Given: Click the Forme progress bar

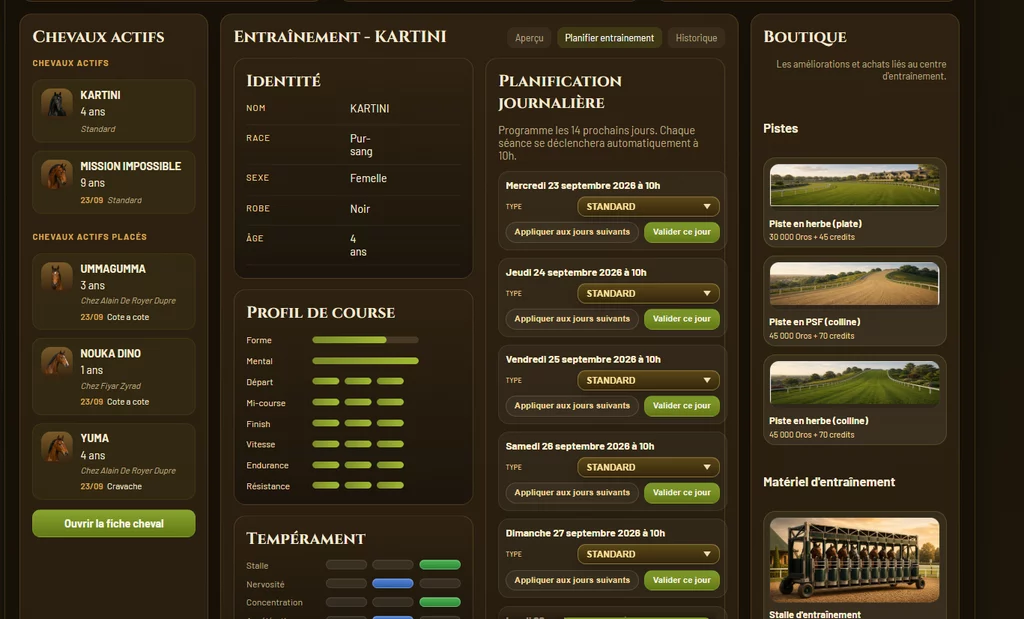Looking at the screenshot, I should pyautogui.click(x=365, y=340).
